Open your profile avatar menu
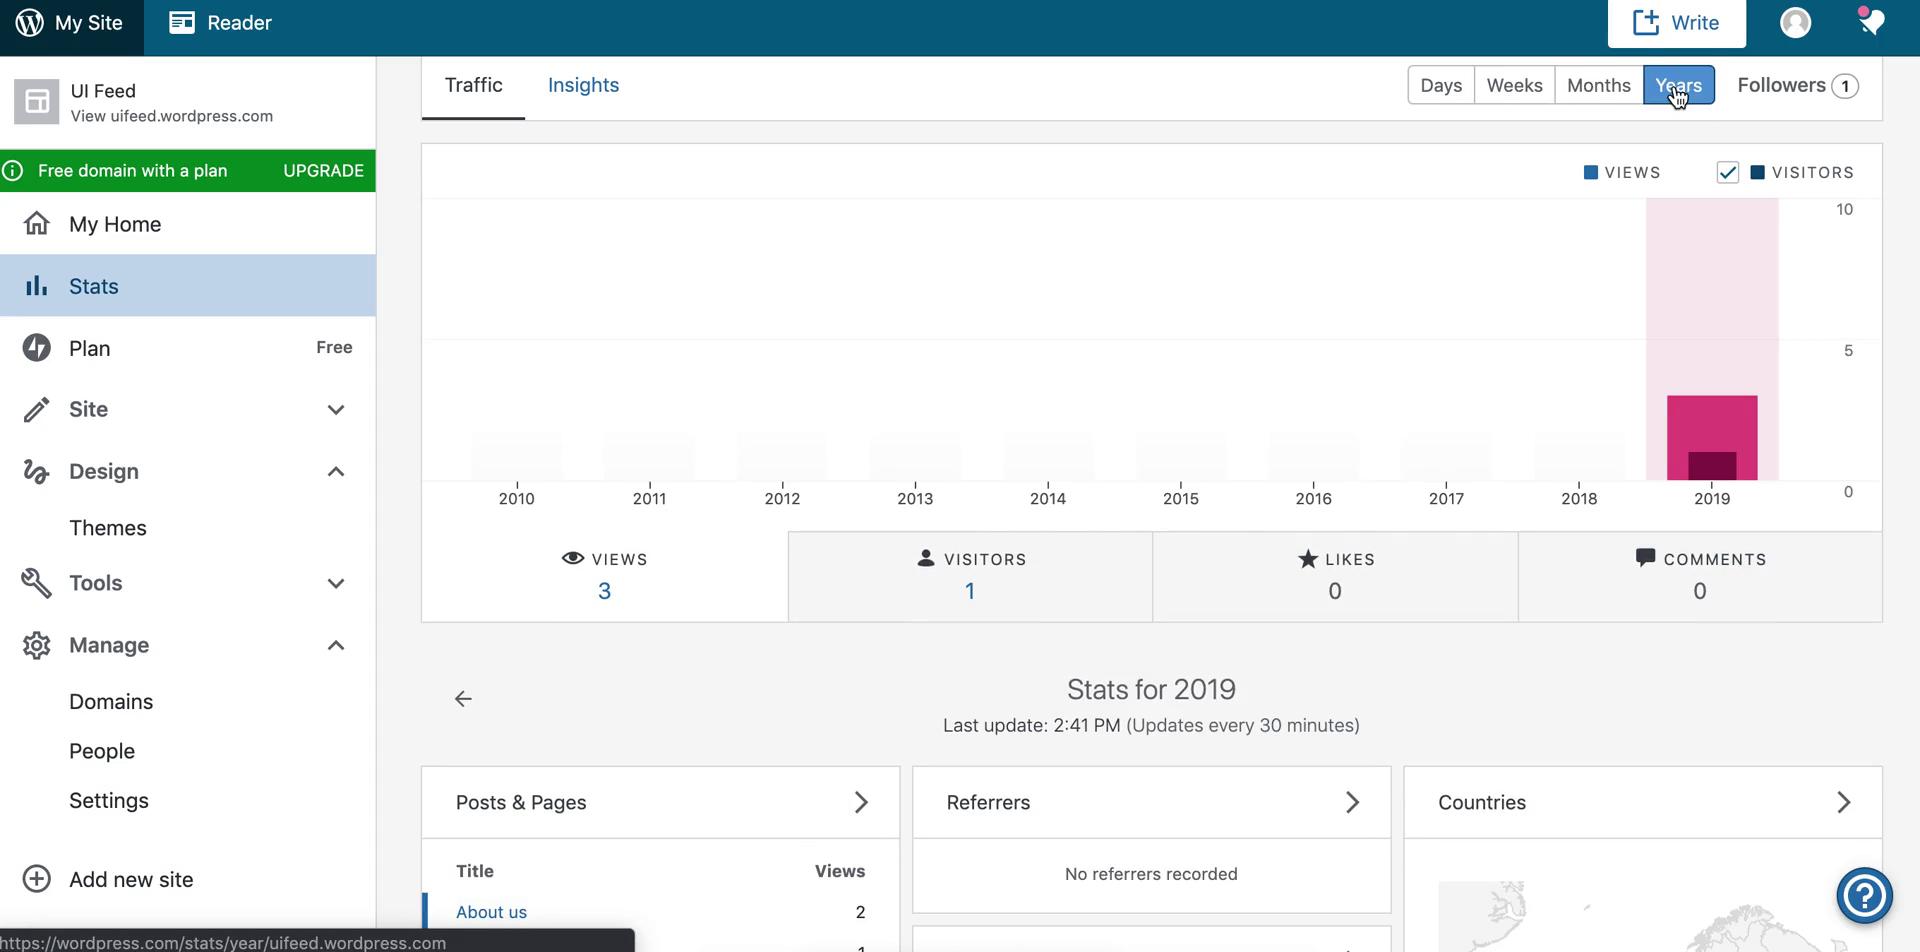 click(1795, 22)
